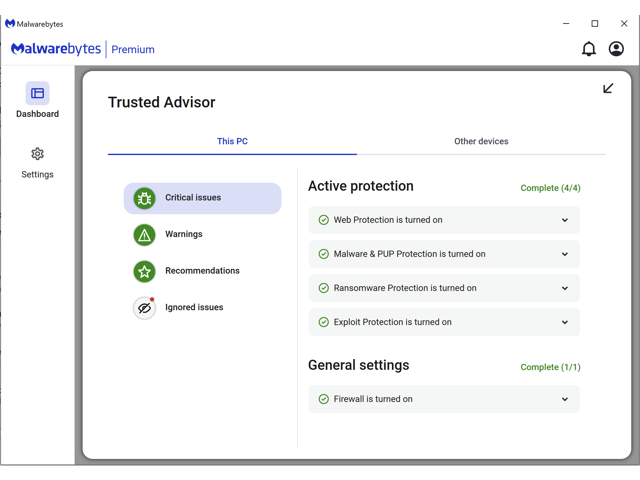
Task: Open Settings via the gear icon
Action: tap(38, 154)
